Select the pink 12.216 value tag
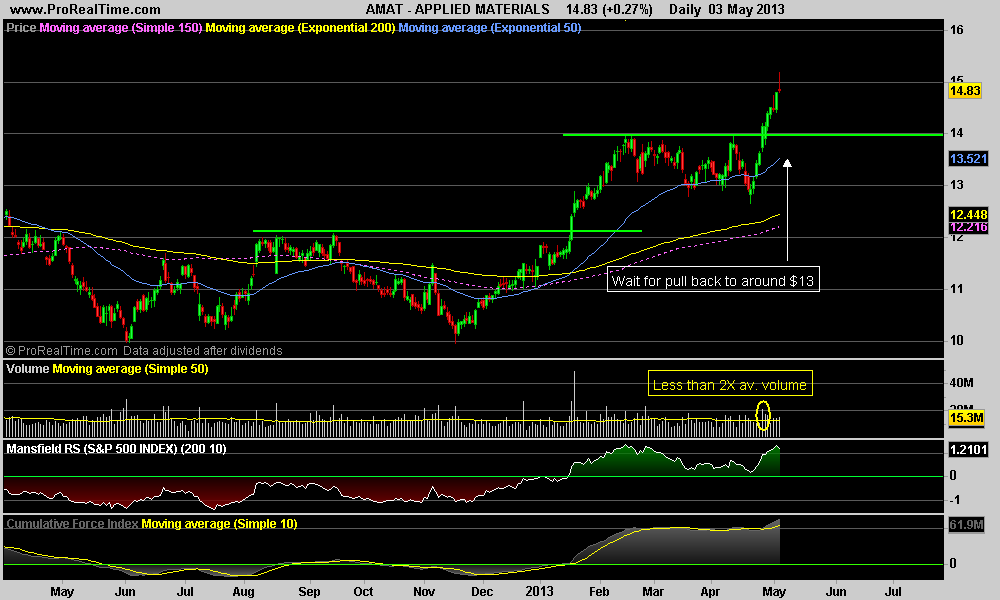1000x600 pixels. (x=968, y=228)
